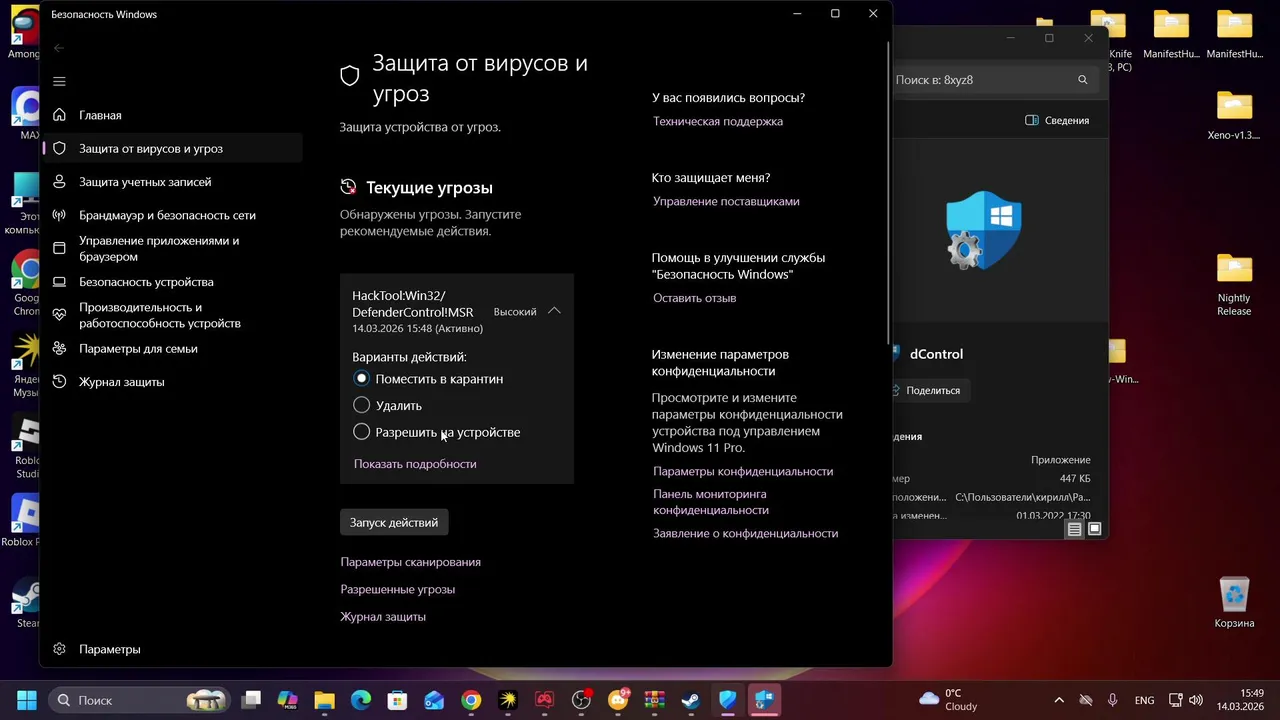Select Xeno-v1.3 folder on desktop
Viewport: 1280px width, 720px height.
pos(1234,115)
